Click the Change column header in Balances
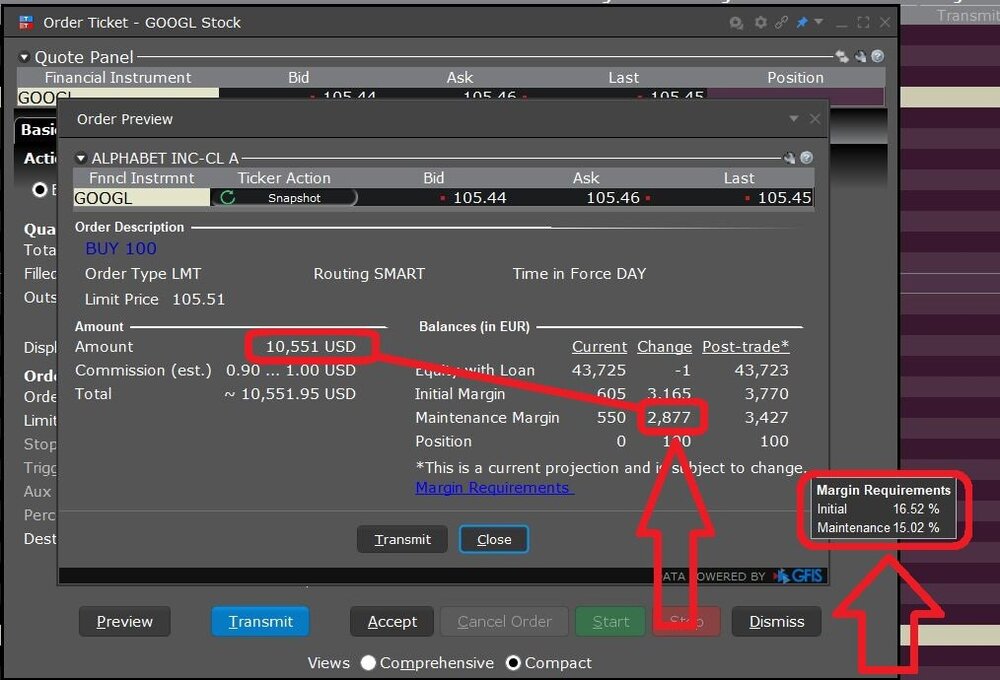Image resolution: width=1000 pixels, height=680 pixels. coord(664,346)
